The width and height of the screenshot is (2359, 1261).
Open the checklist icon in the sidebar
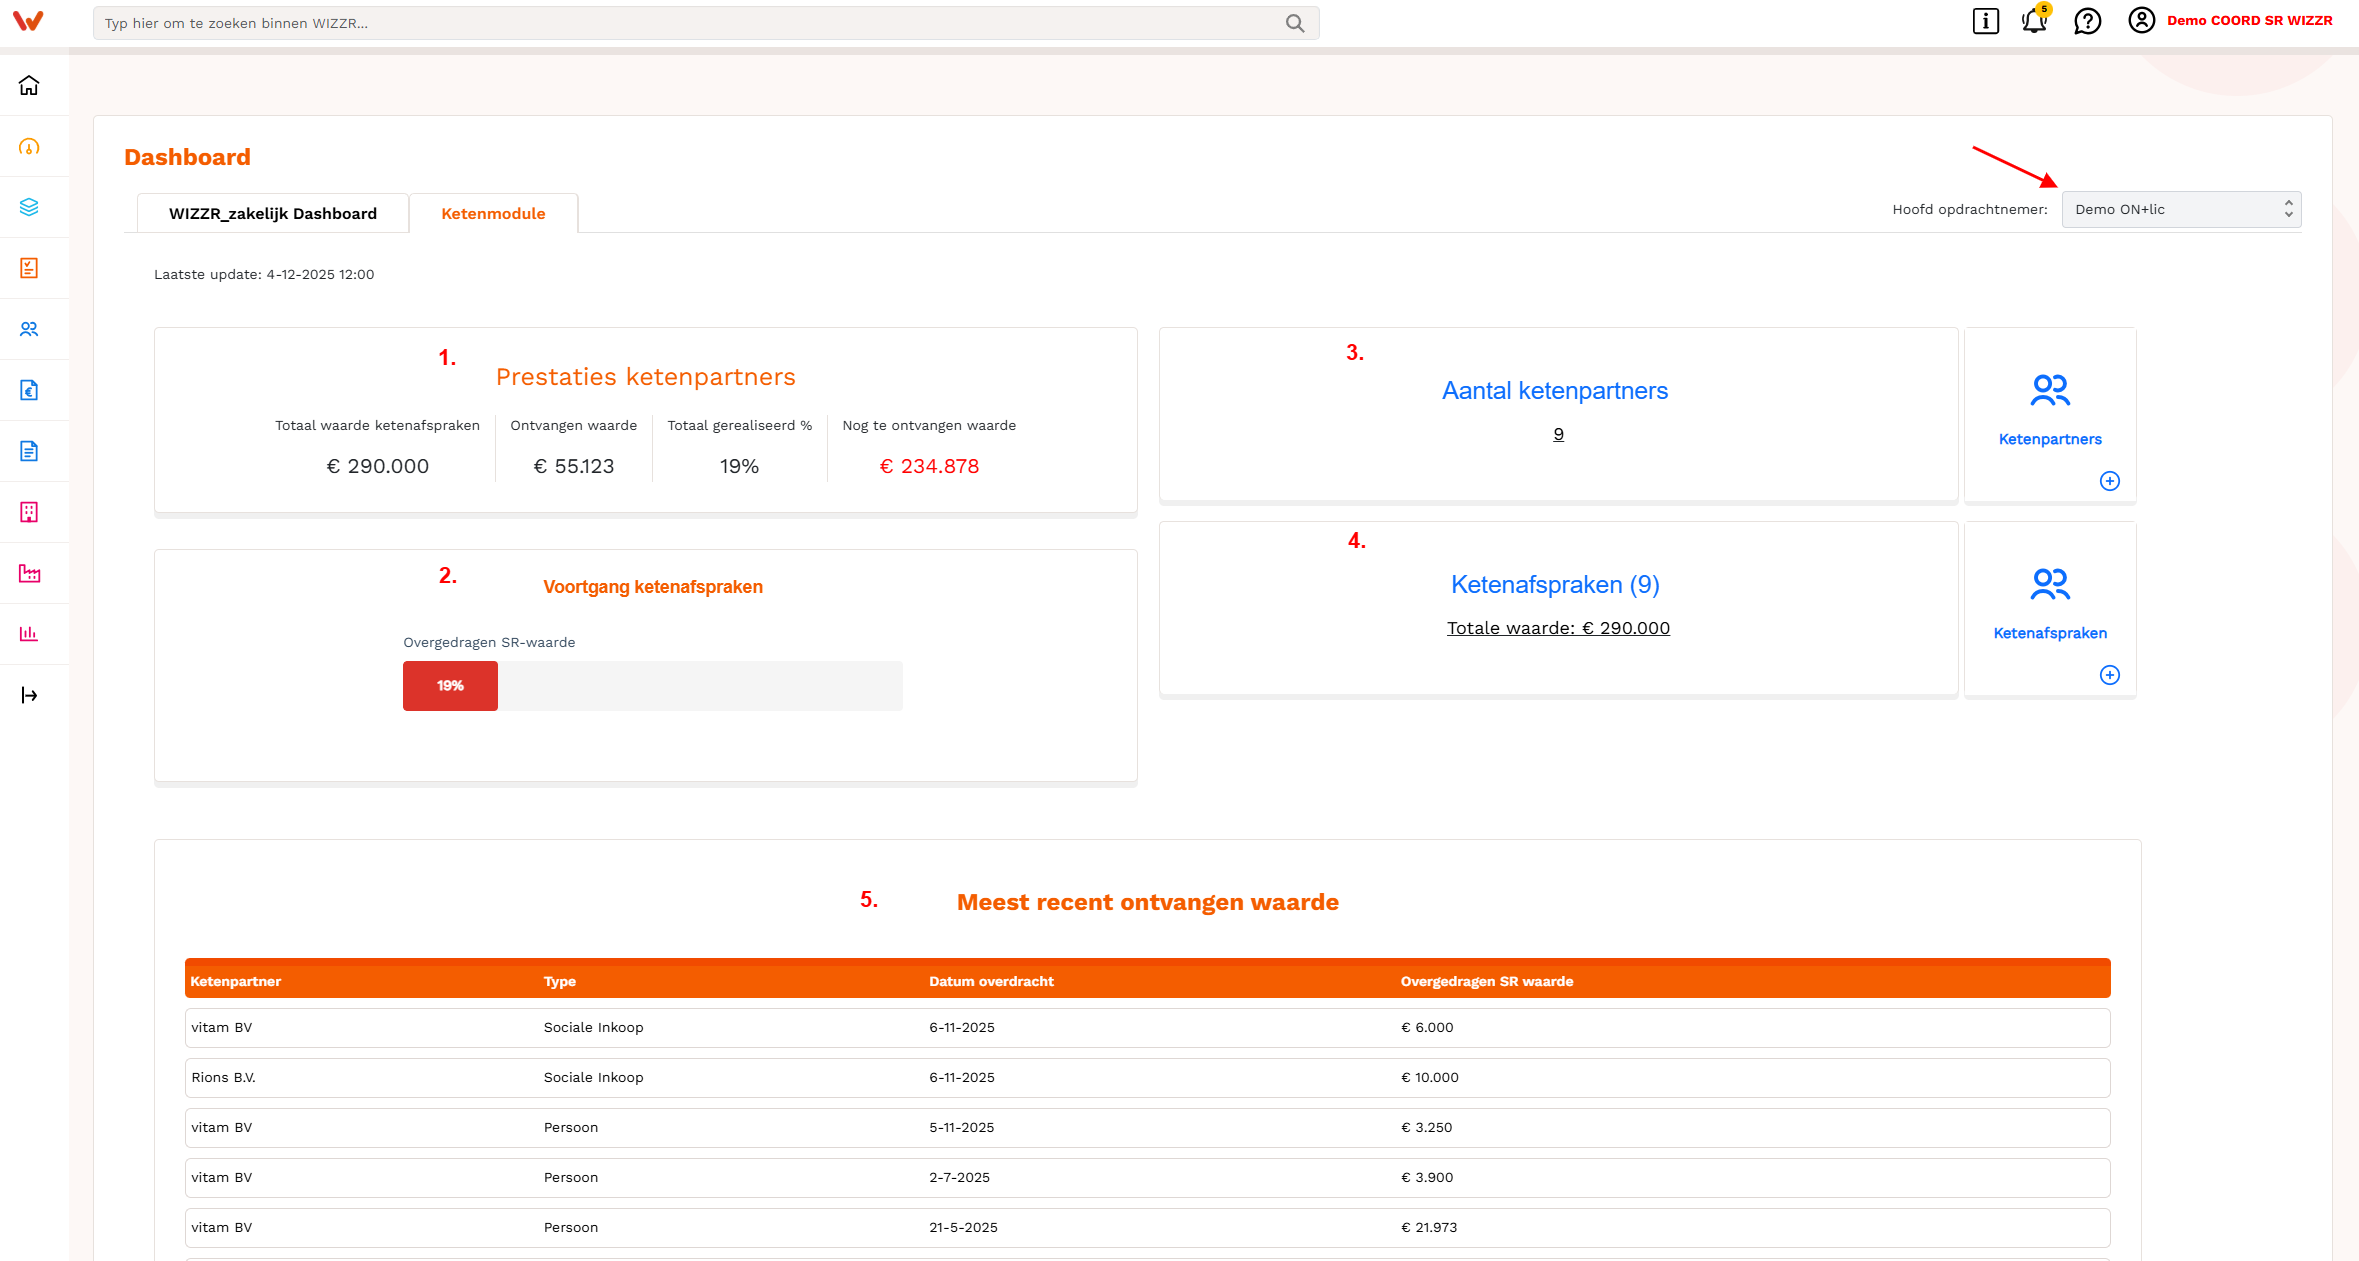29,268
